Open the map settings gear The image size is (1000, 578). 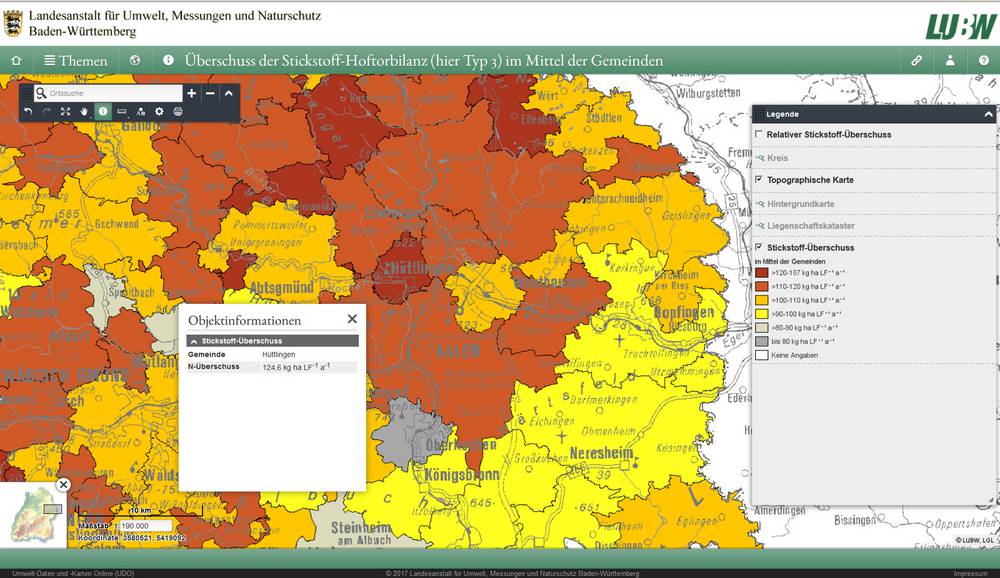click(x=159, y=111)
